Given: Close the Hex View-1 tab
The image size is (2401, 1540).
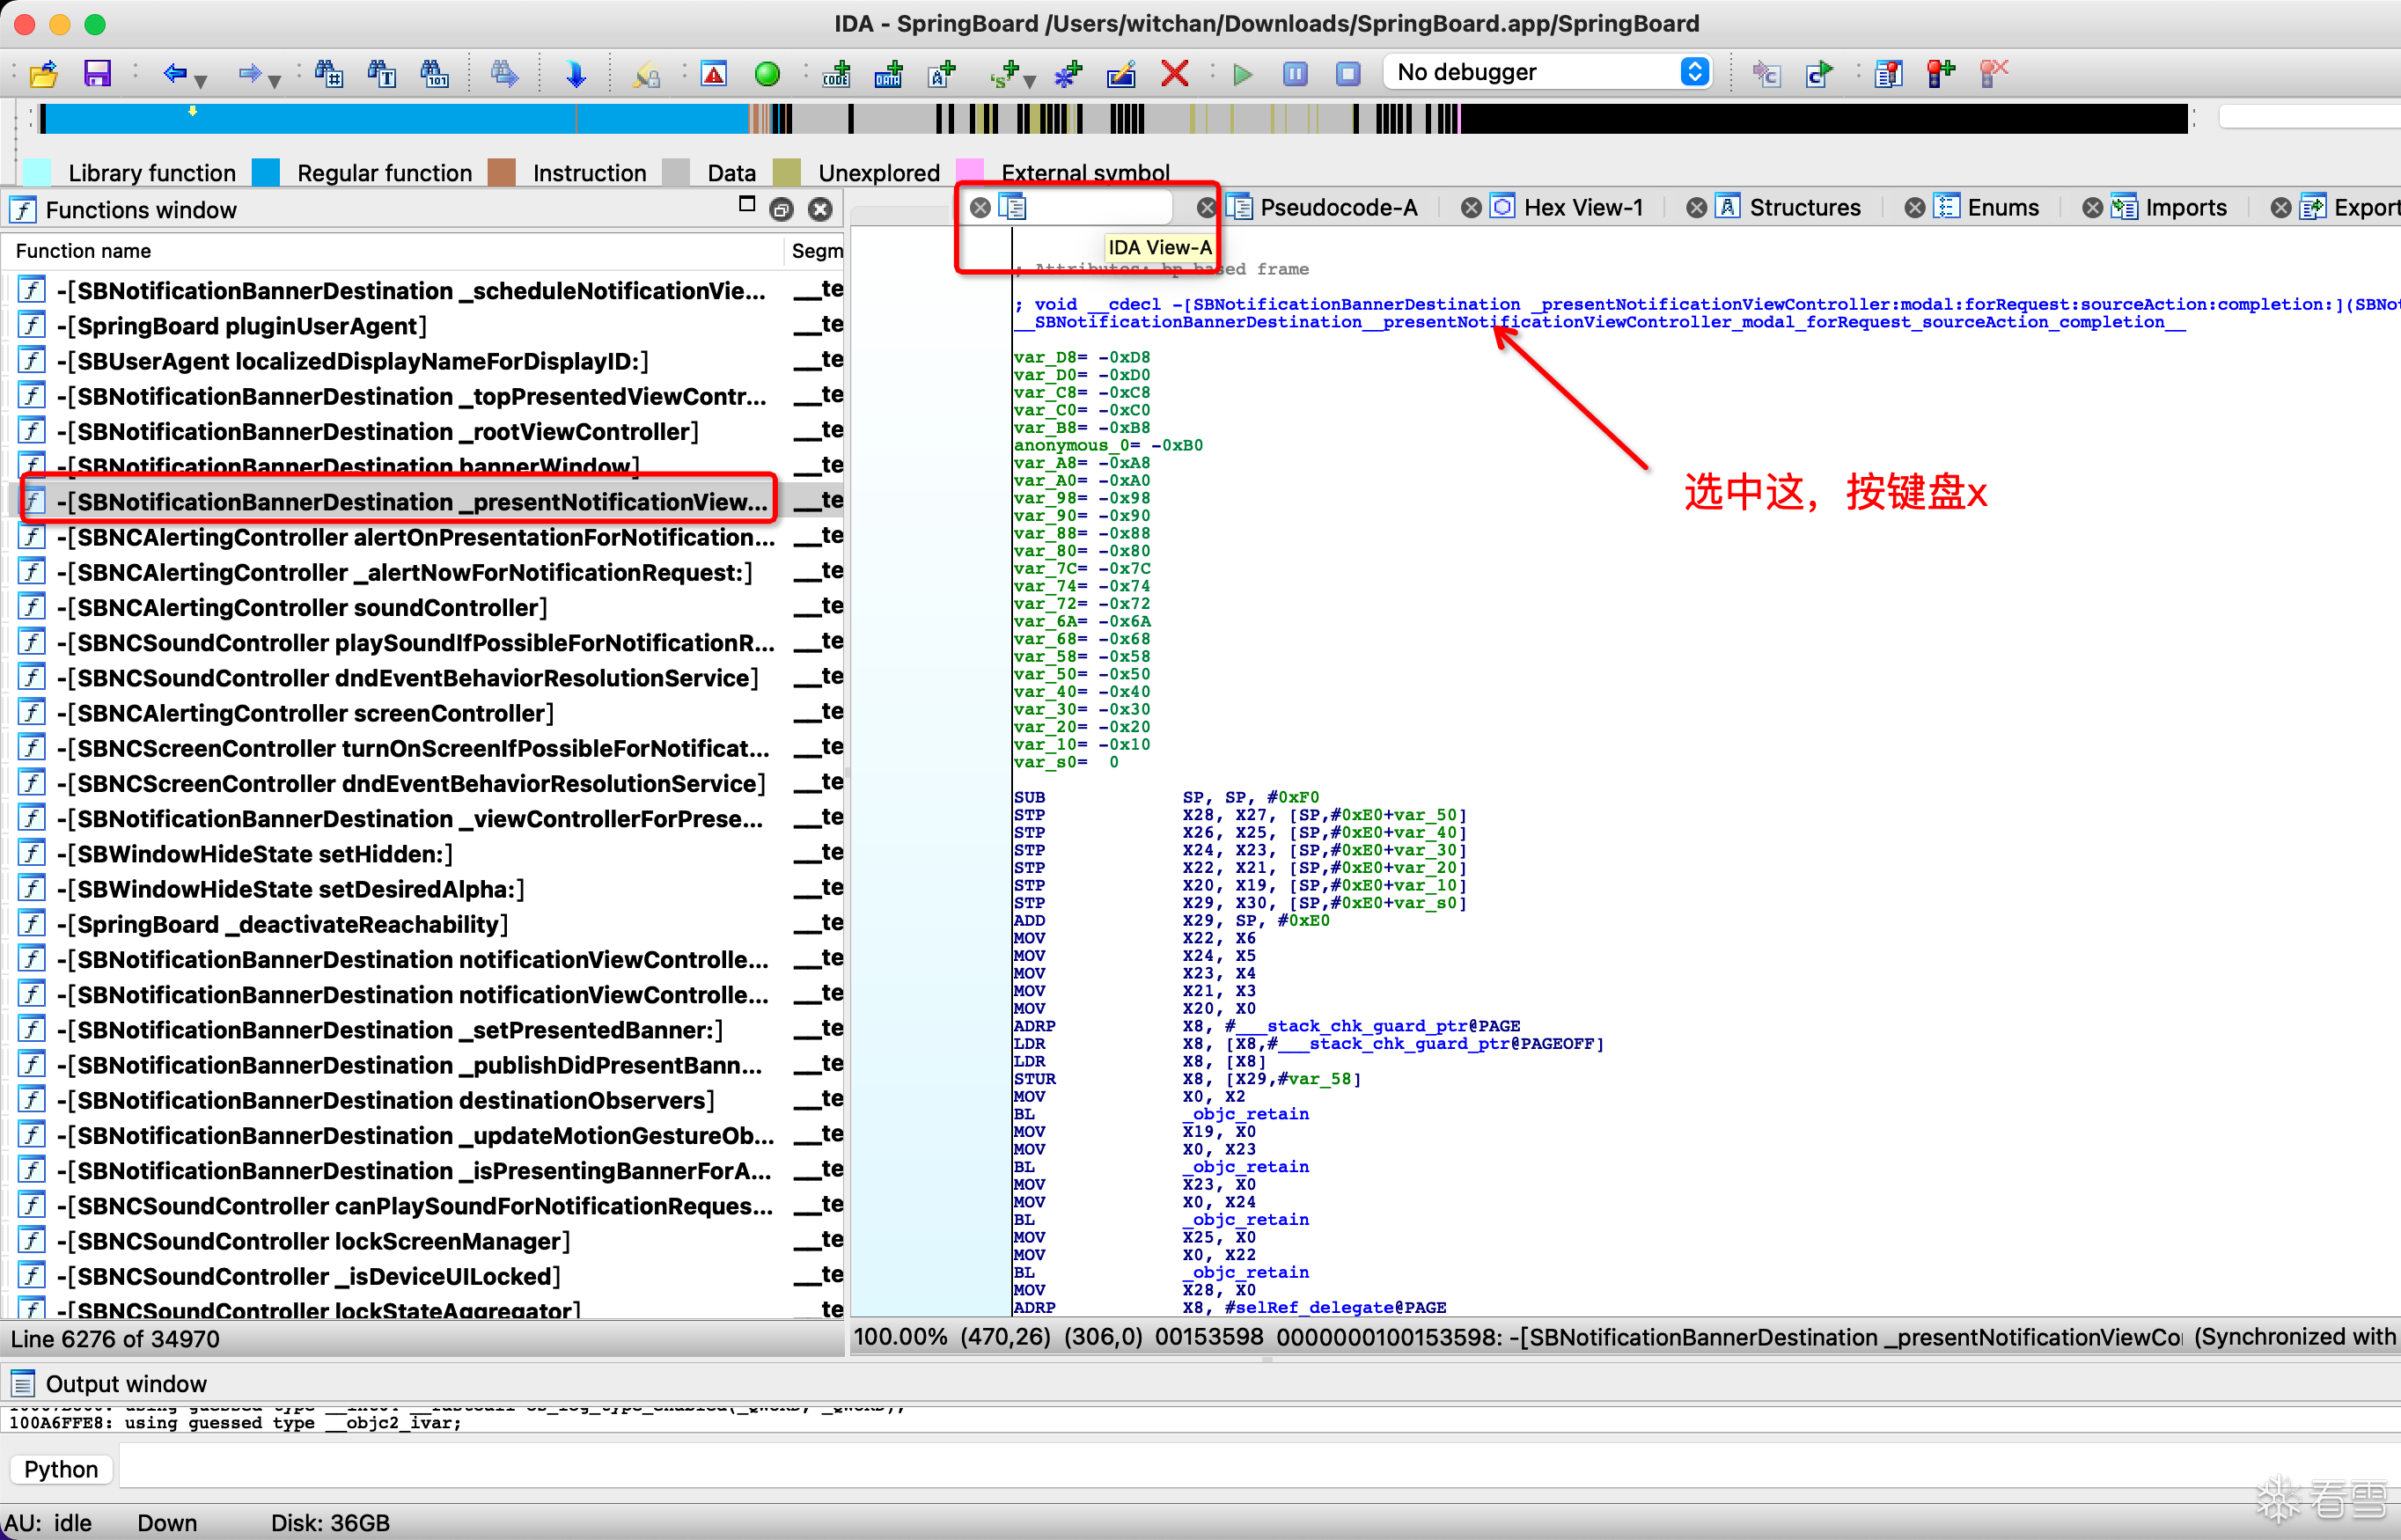Looking at the screenshot, I should pos(1470,207).
